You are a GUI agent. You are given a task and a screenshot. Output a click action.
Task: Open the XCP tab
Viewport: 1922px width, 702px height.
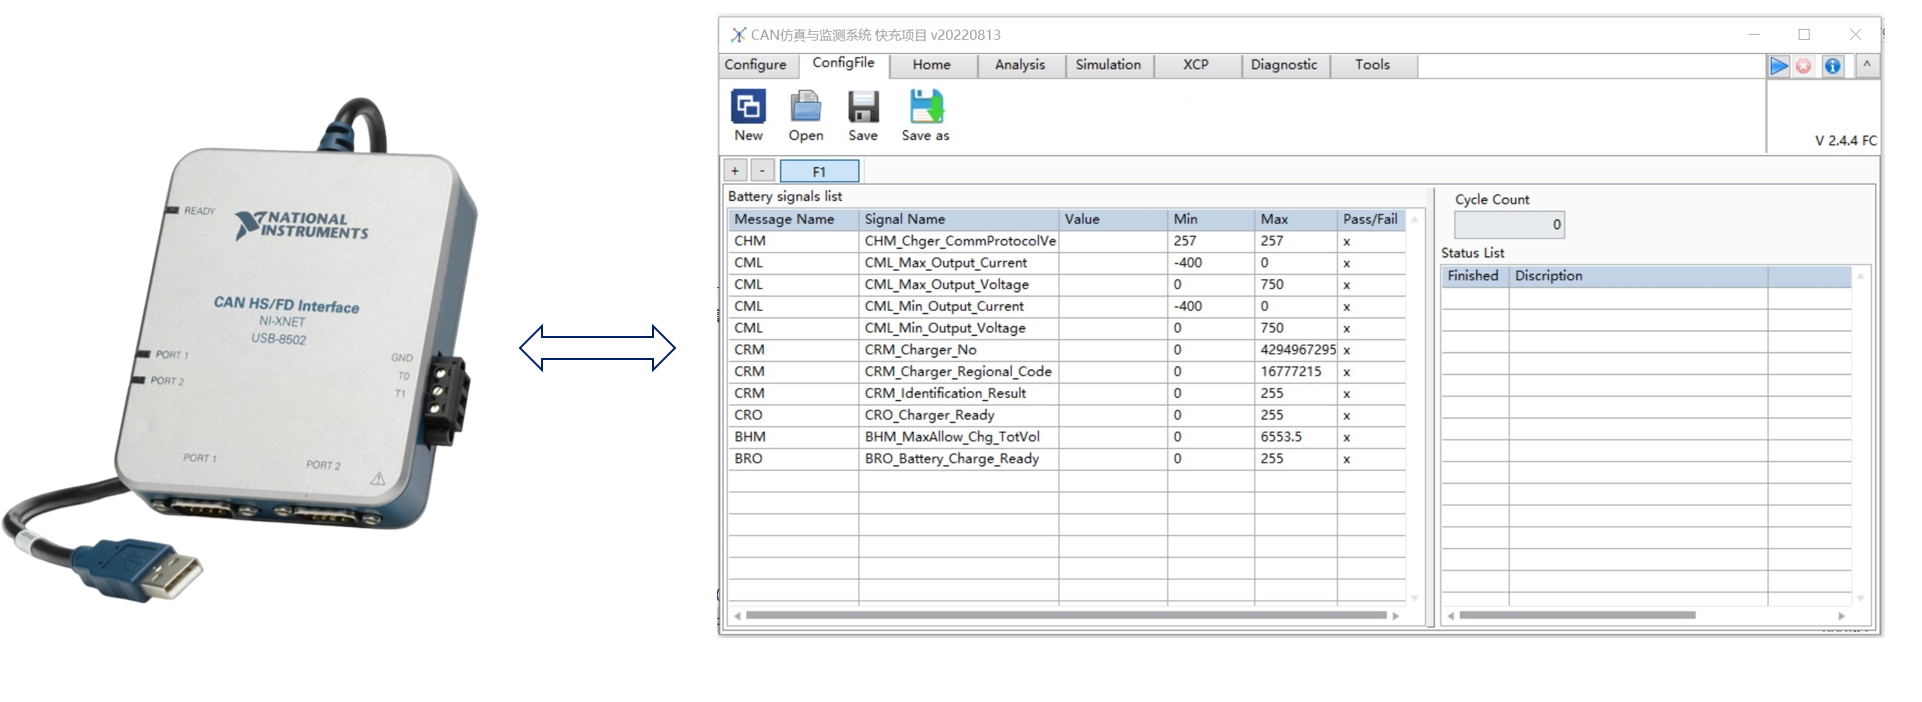click(1196, 65)
